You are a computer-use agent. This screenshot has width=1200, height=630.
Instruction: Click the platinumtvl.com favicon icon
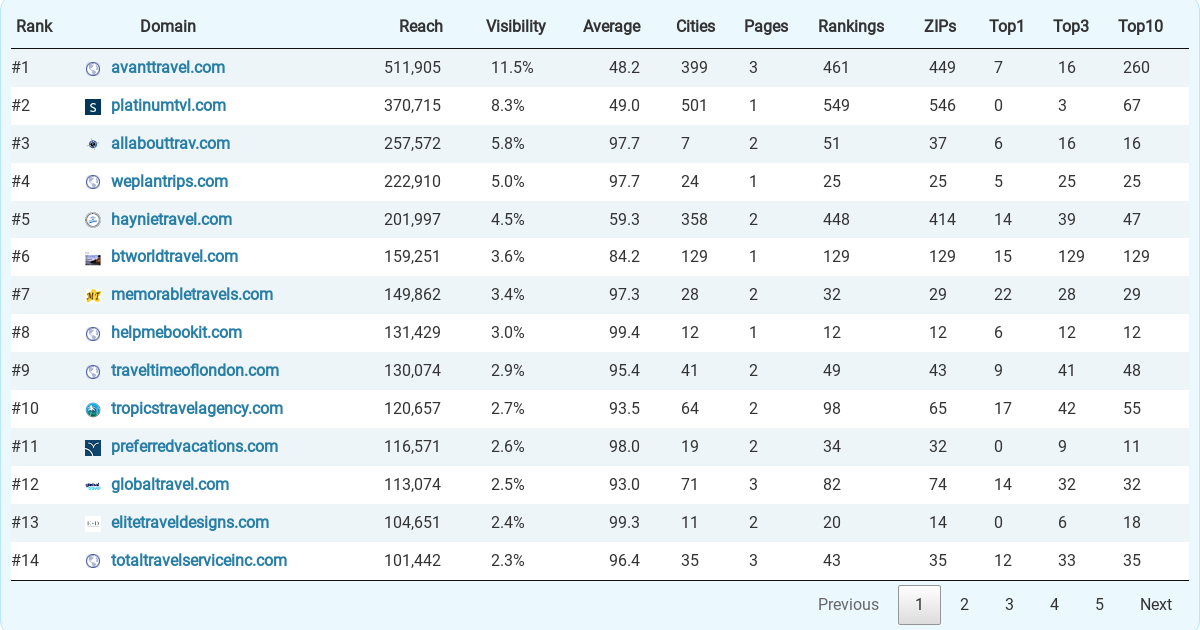[93, 107]
